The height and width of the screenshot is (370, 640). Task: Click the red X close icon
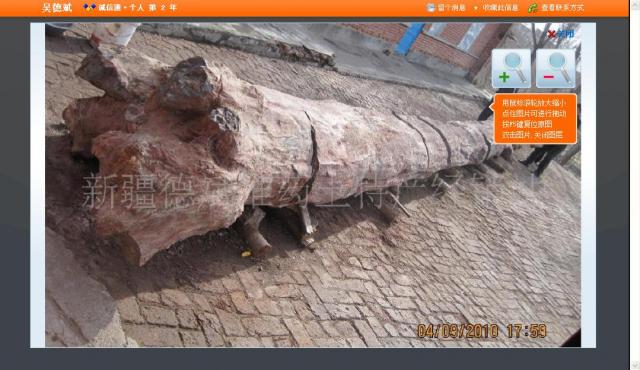[551, 34]
